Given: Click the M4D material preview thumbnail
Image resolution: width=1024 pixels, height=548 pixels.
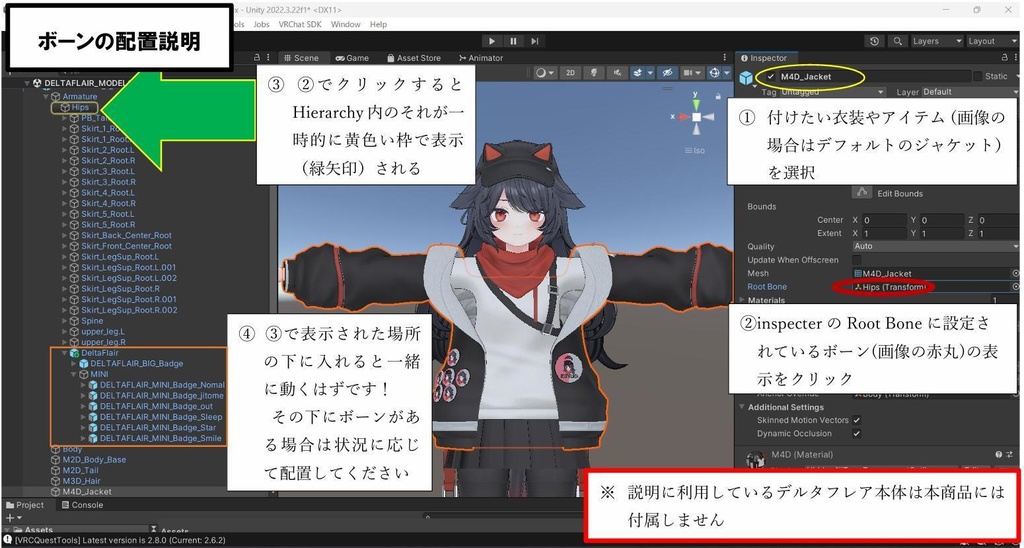Looking at the screenshot, I should click(756, 459).
